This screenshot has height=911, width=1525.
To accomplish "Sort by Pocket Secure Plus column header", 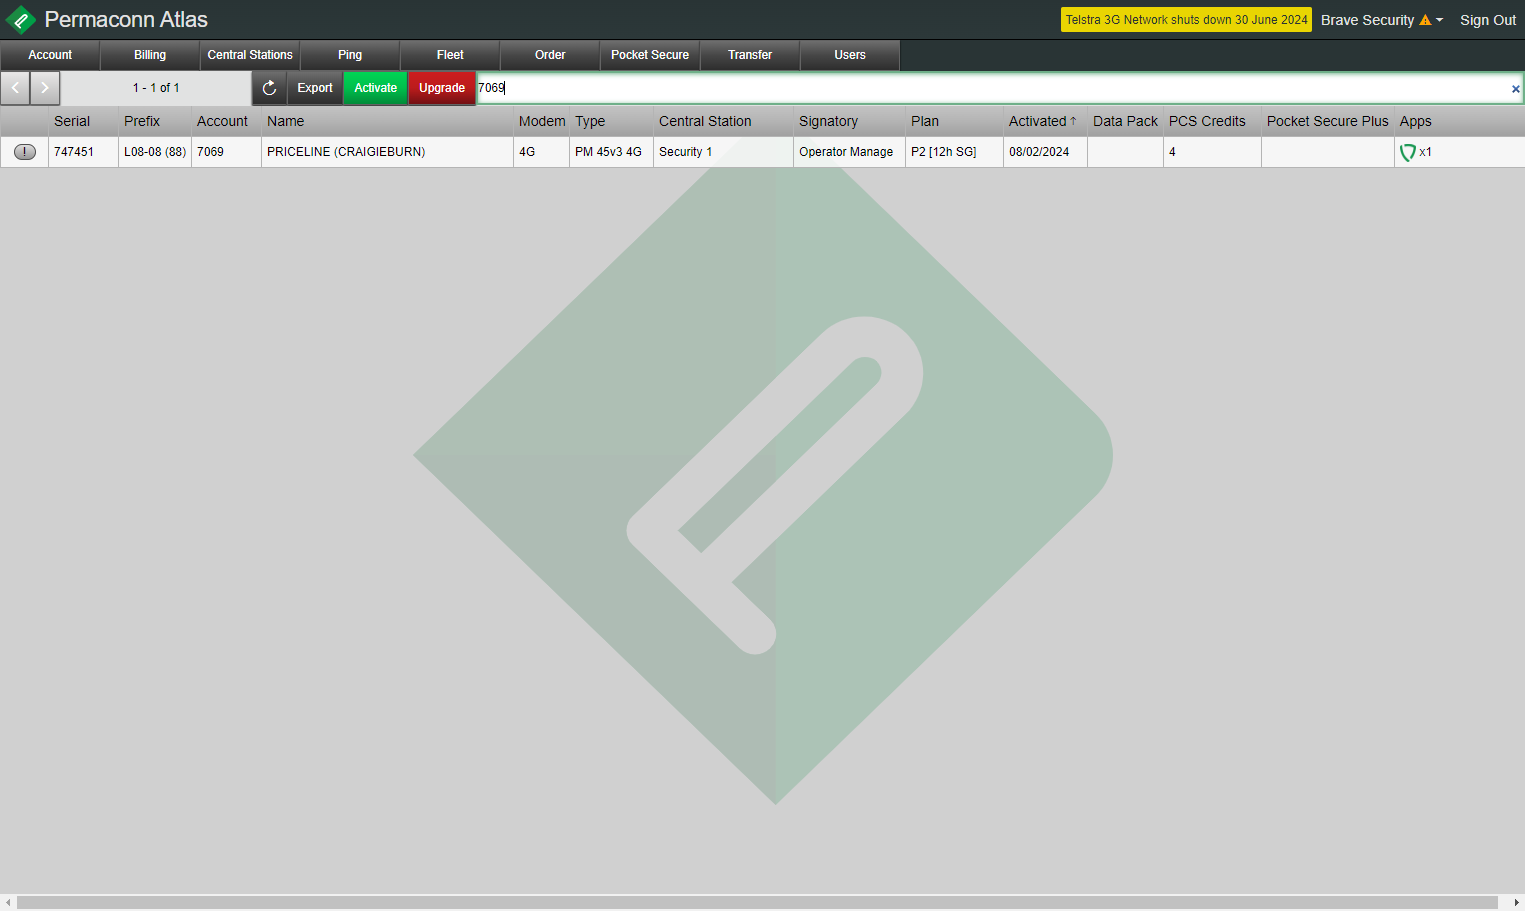I will tap(1328, 121).
